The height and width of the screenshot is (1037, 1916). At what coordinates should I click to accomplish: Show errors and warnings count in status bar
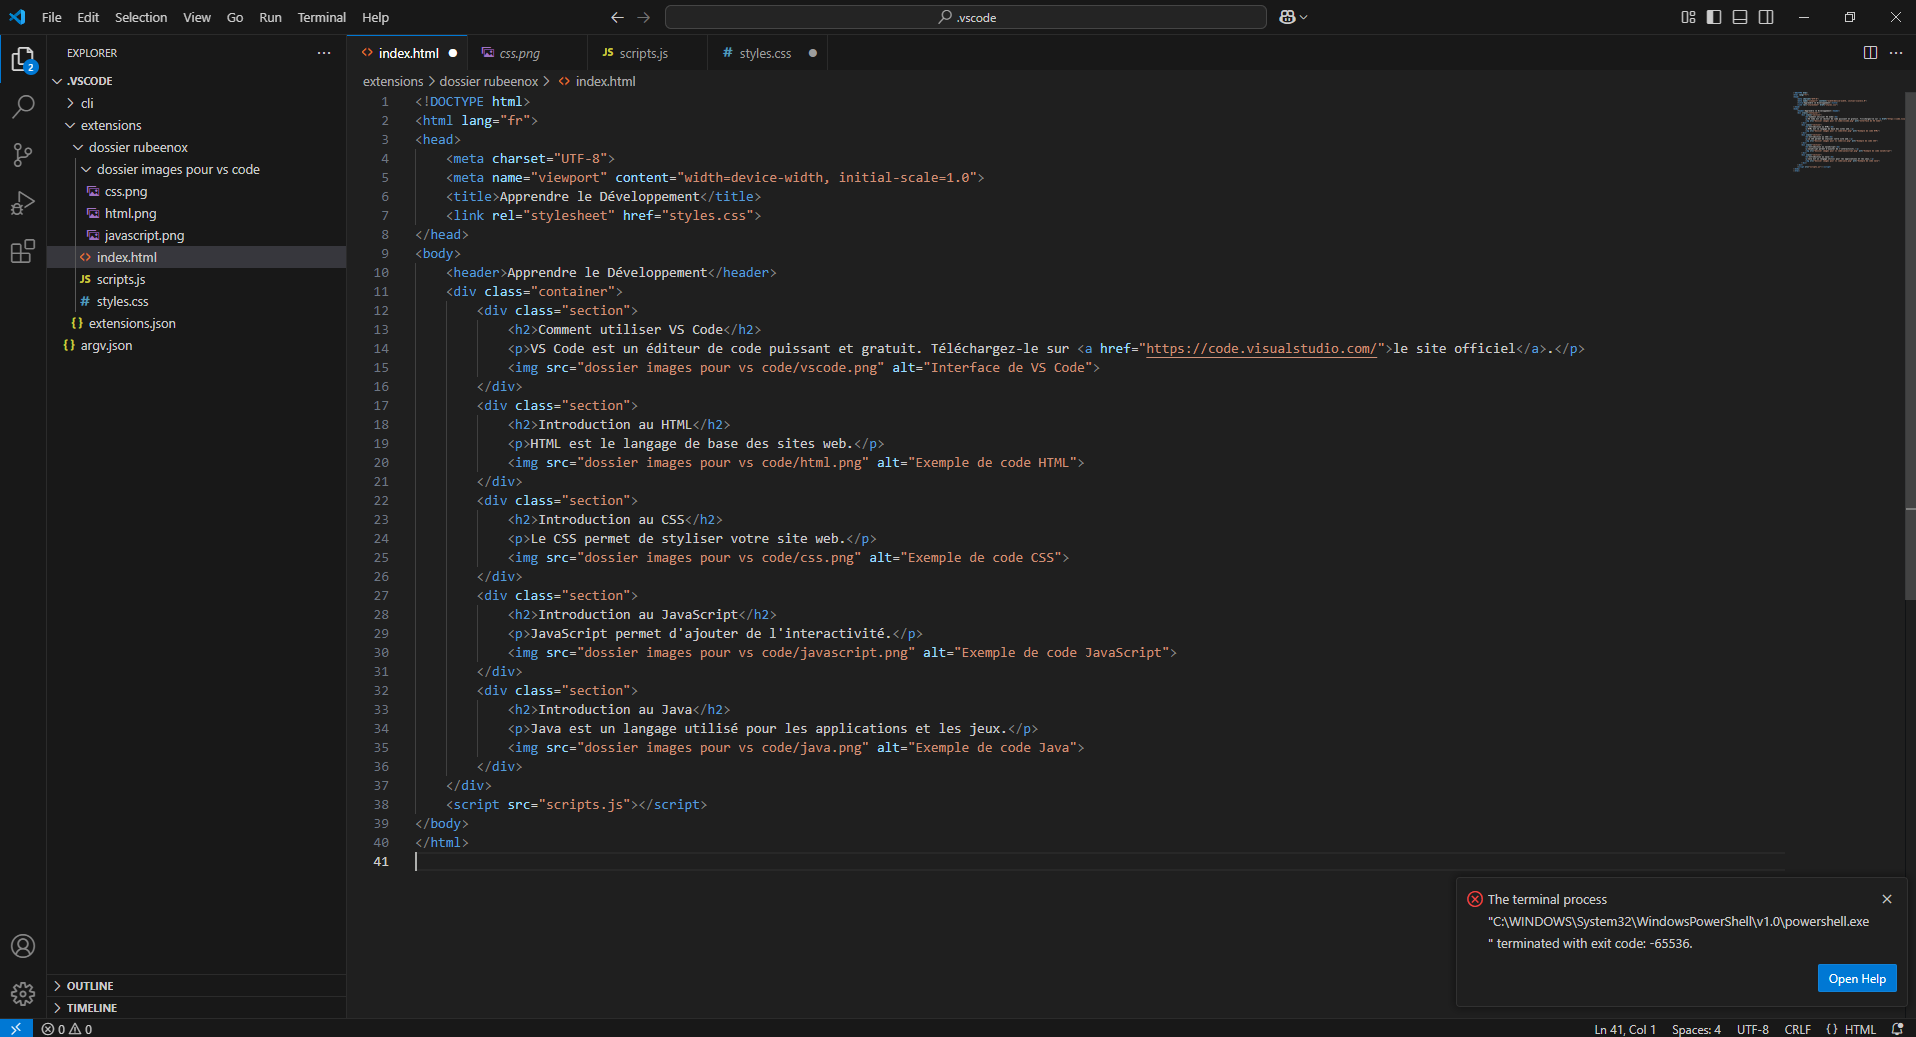tap(67, 1029)
